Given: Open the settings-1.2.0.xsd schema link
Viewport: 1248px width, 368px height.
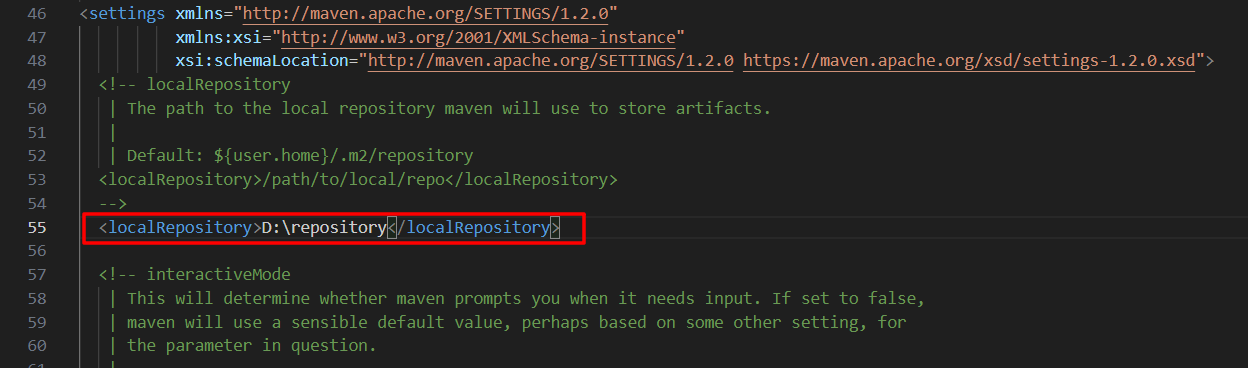Looking at the screenshot, I should (969, 61).
